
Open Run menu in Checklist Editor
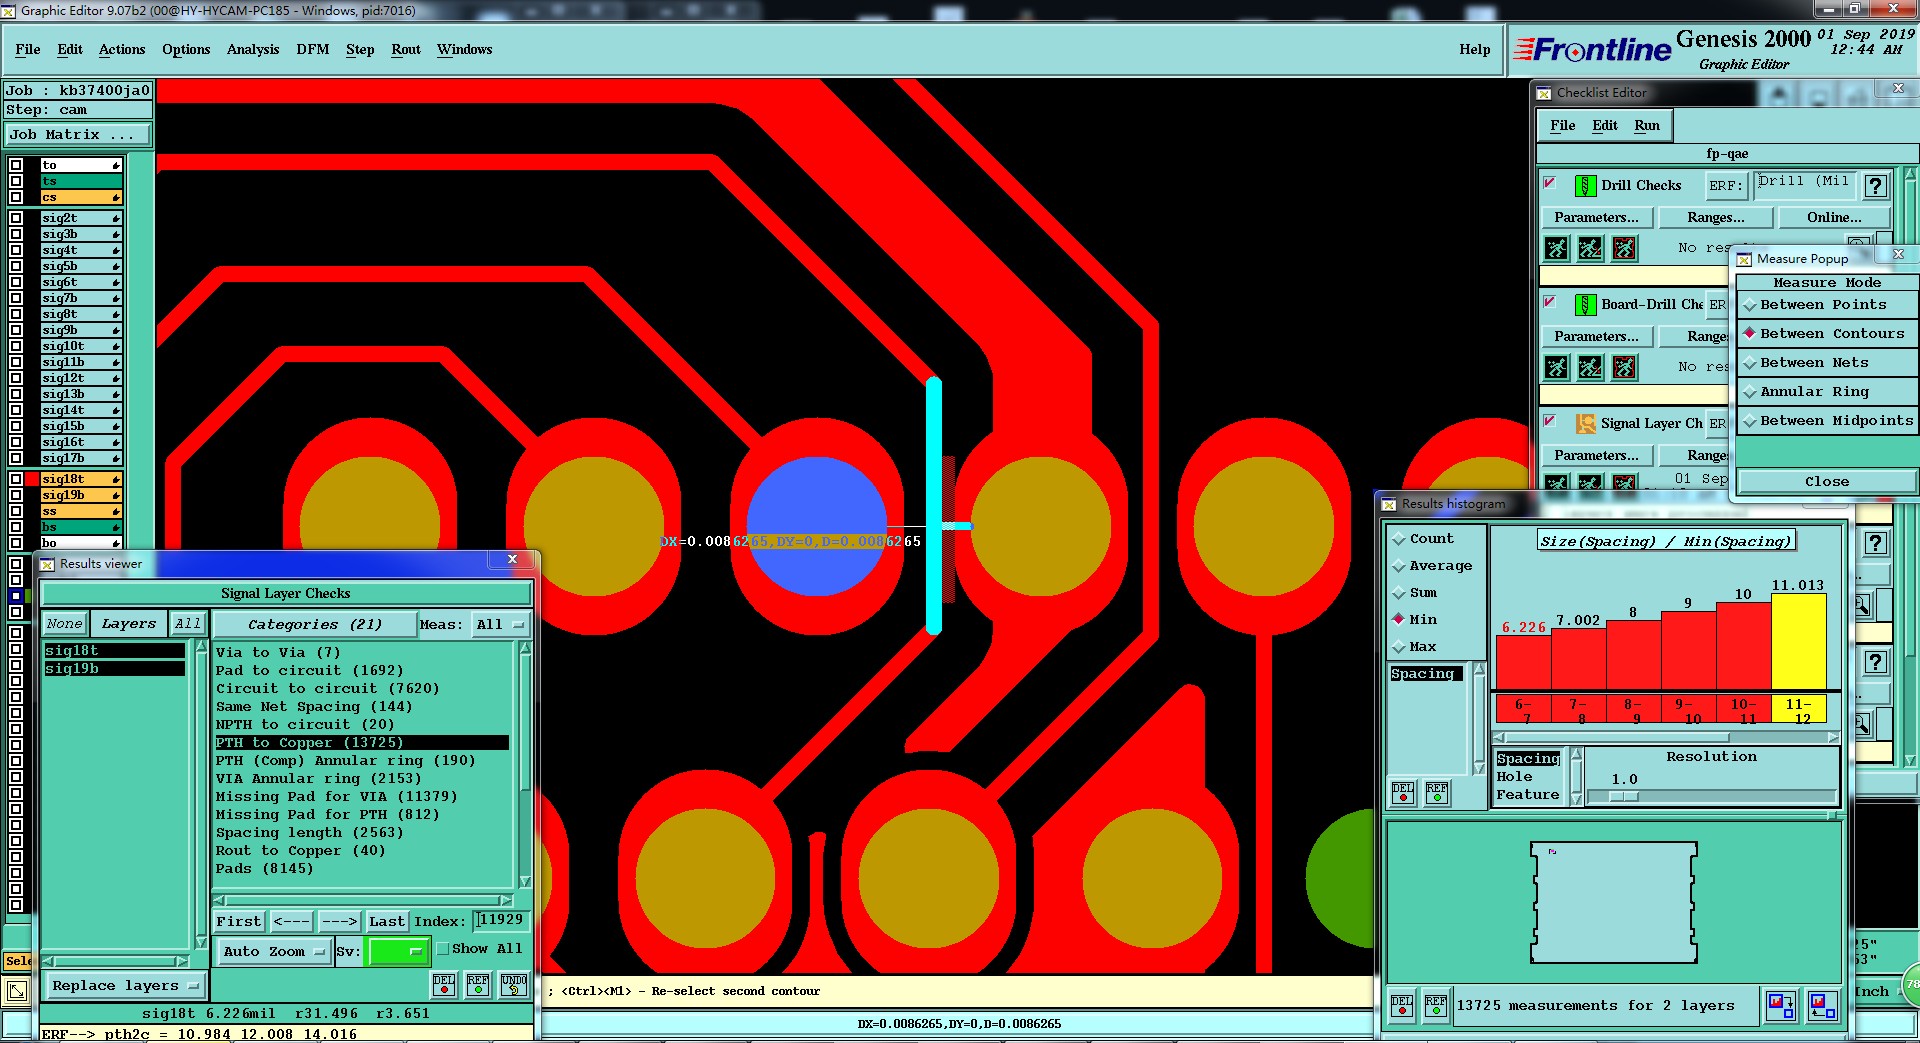(1647, 126)
